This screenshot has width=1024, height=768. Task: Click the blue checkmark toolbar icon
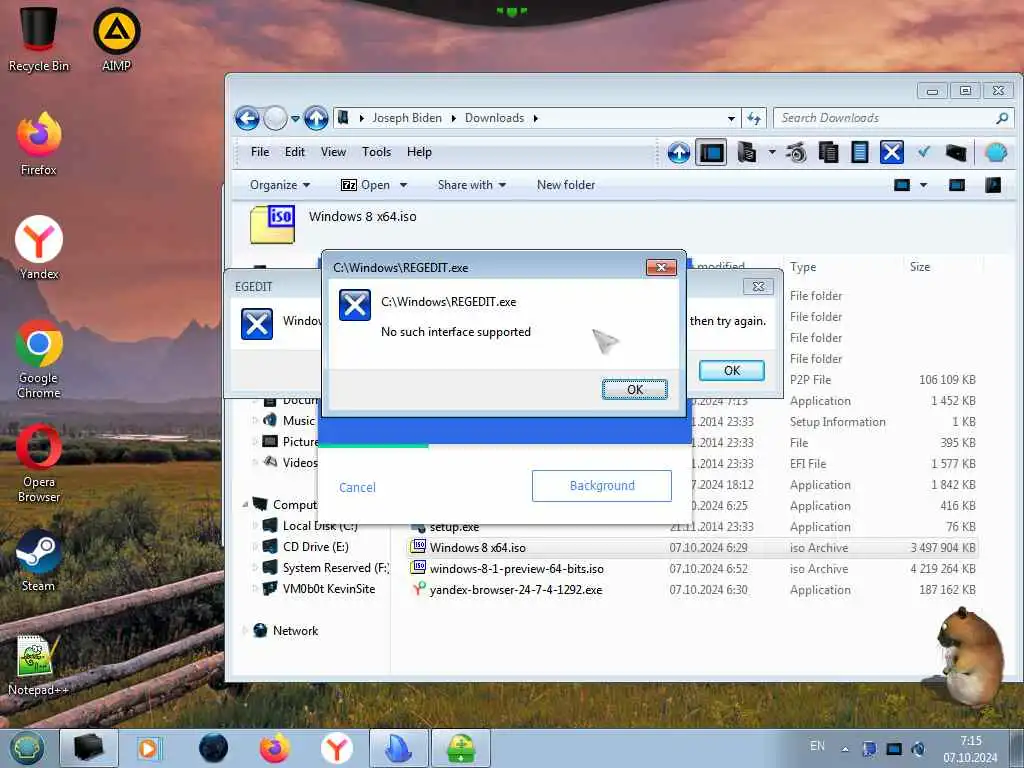tap(923, 152)
